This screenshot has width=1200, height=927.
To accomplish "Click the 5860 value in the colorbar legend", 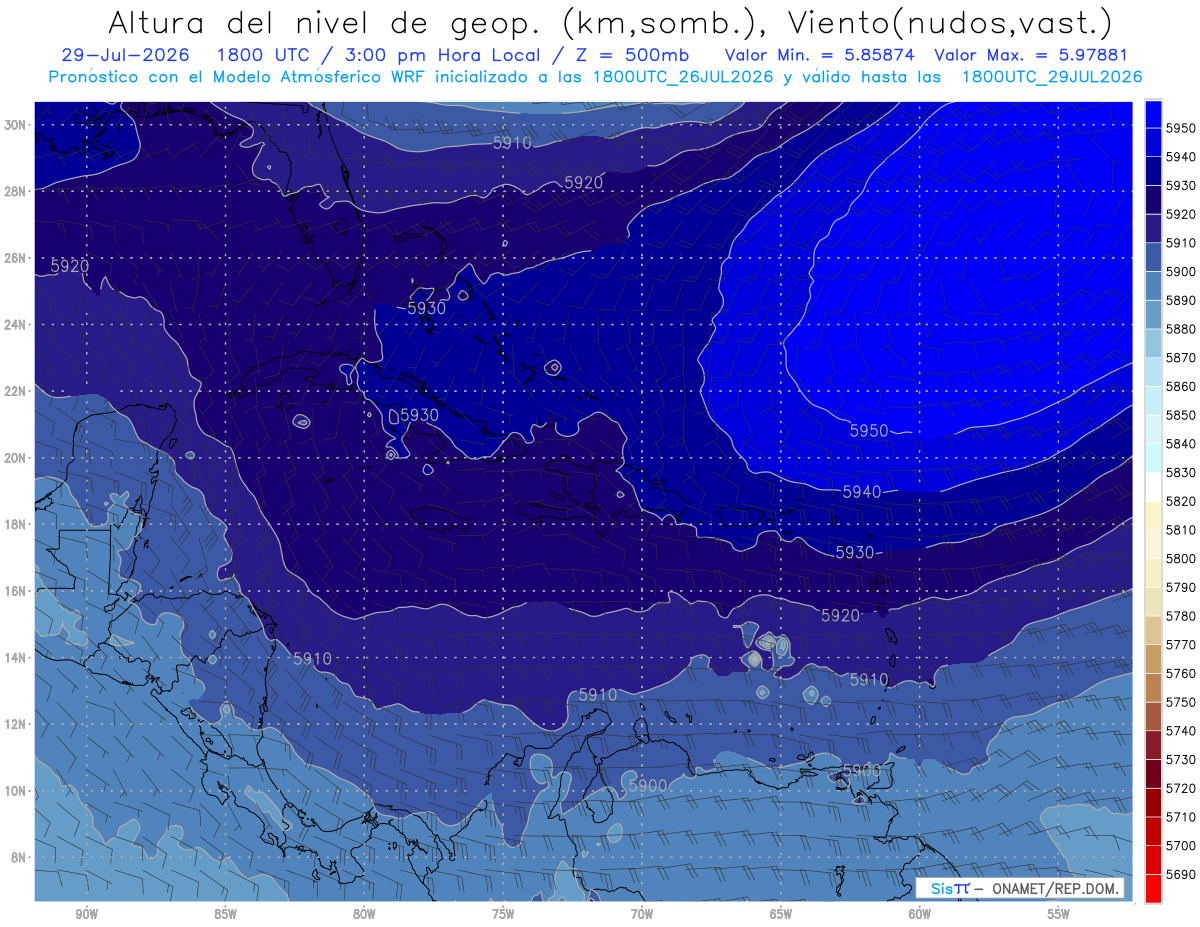I will pos(1180,386).
